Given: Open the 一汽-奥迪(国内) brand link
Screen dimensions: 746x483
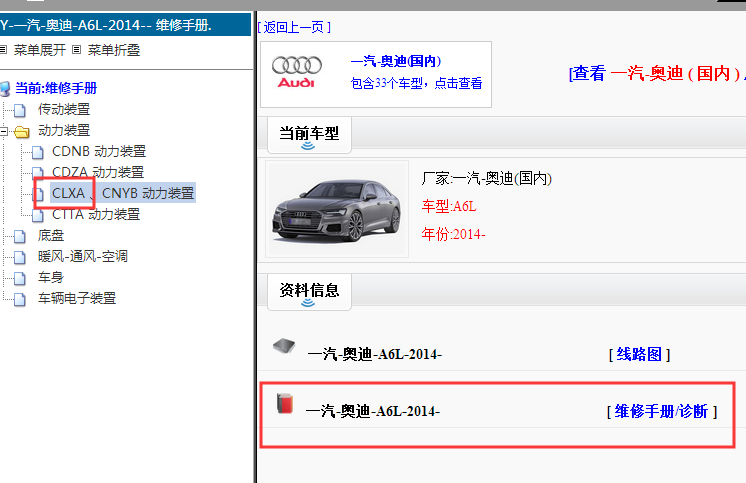Looking at the screenshot, I should [396, 61].
